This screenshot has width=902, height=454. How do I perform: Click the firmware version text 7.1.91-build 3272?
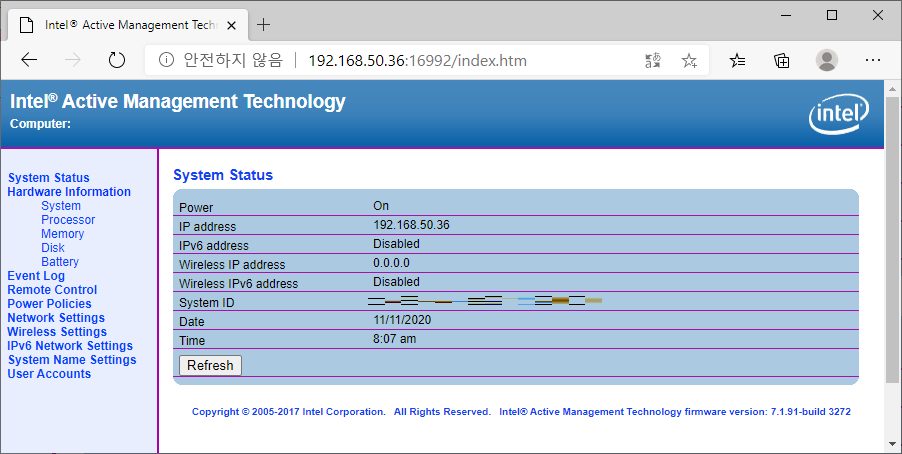coord(811,412)
